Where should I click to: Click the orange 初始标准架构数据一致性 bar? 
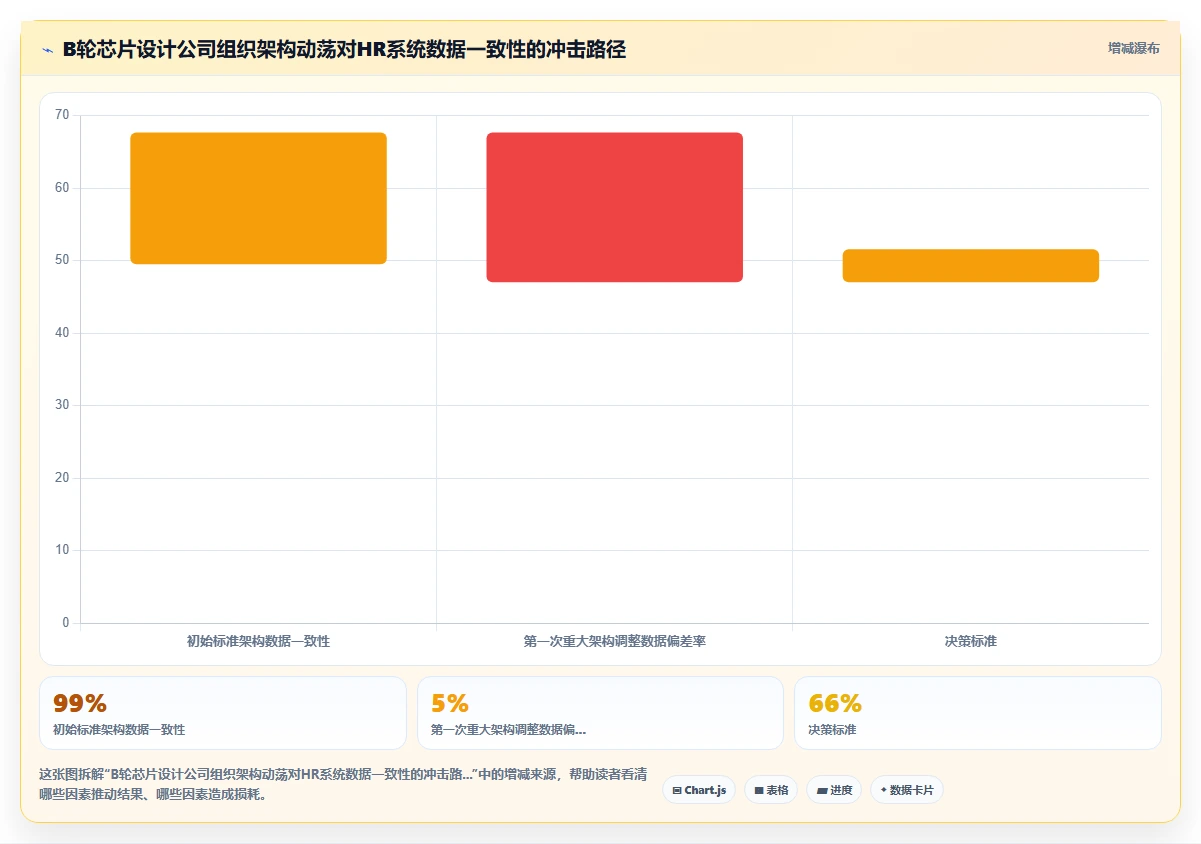258,198
